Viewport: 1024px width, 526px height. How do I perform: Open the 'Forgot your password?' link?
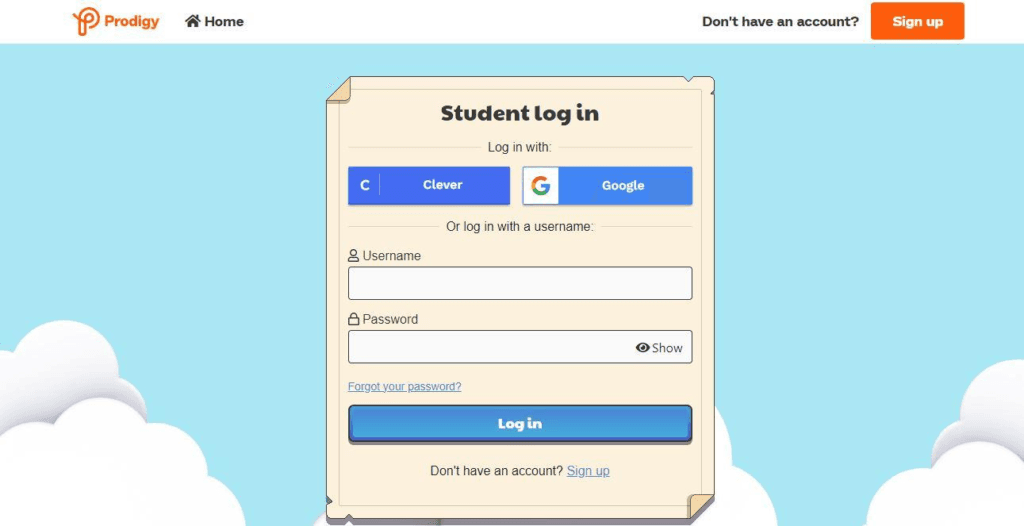click(404, 386)
